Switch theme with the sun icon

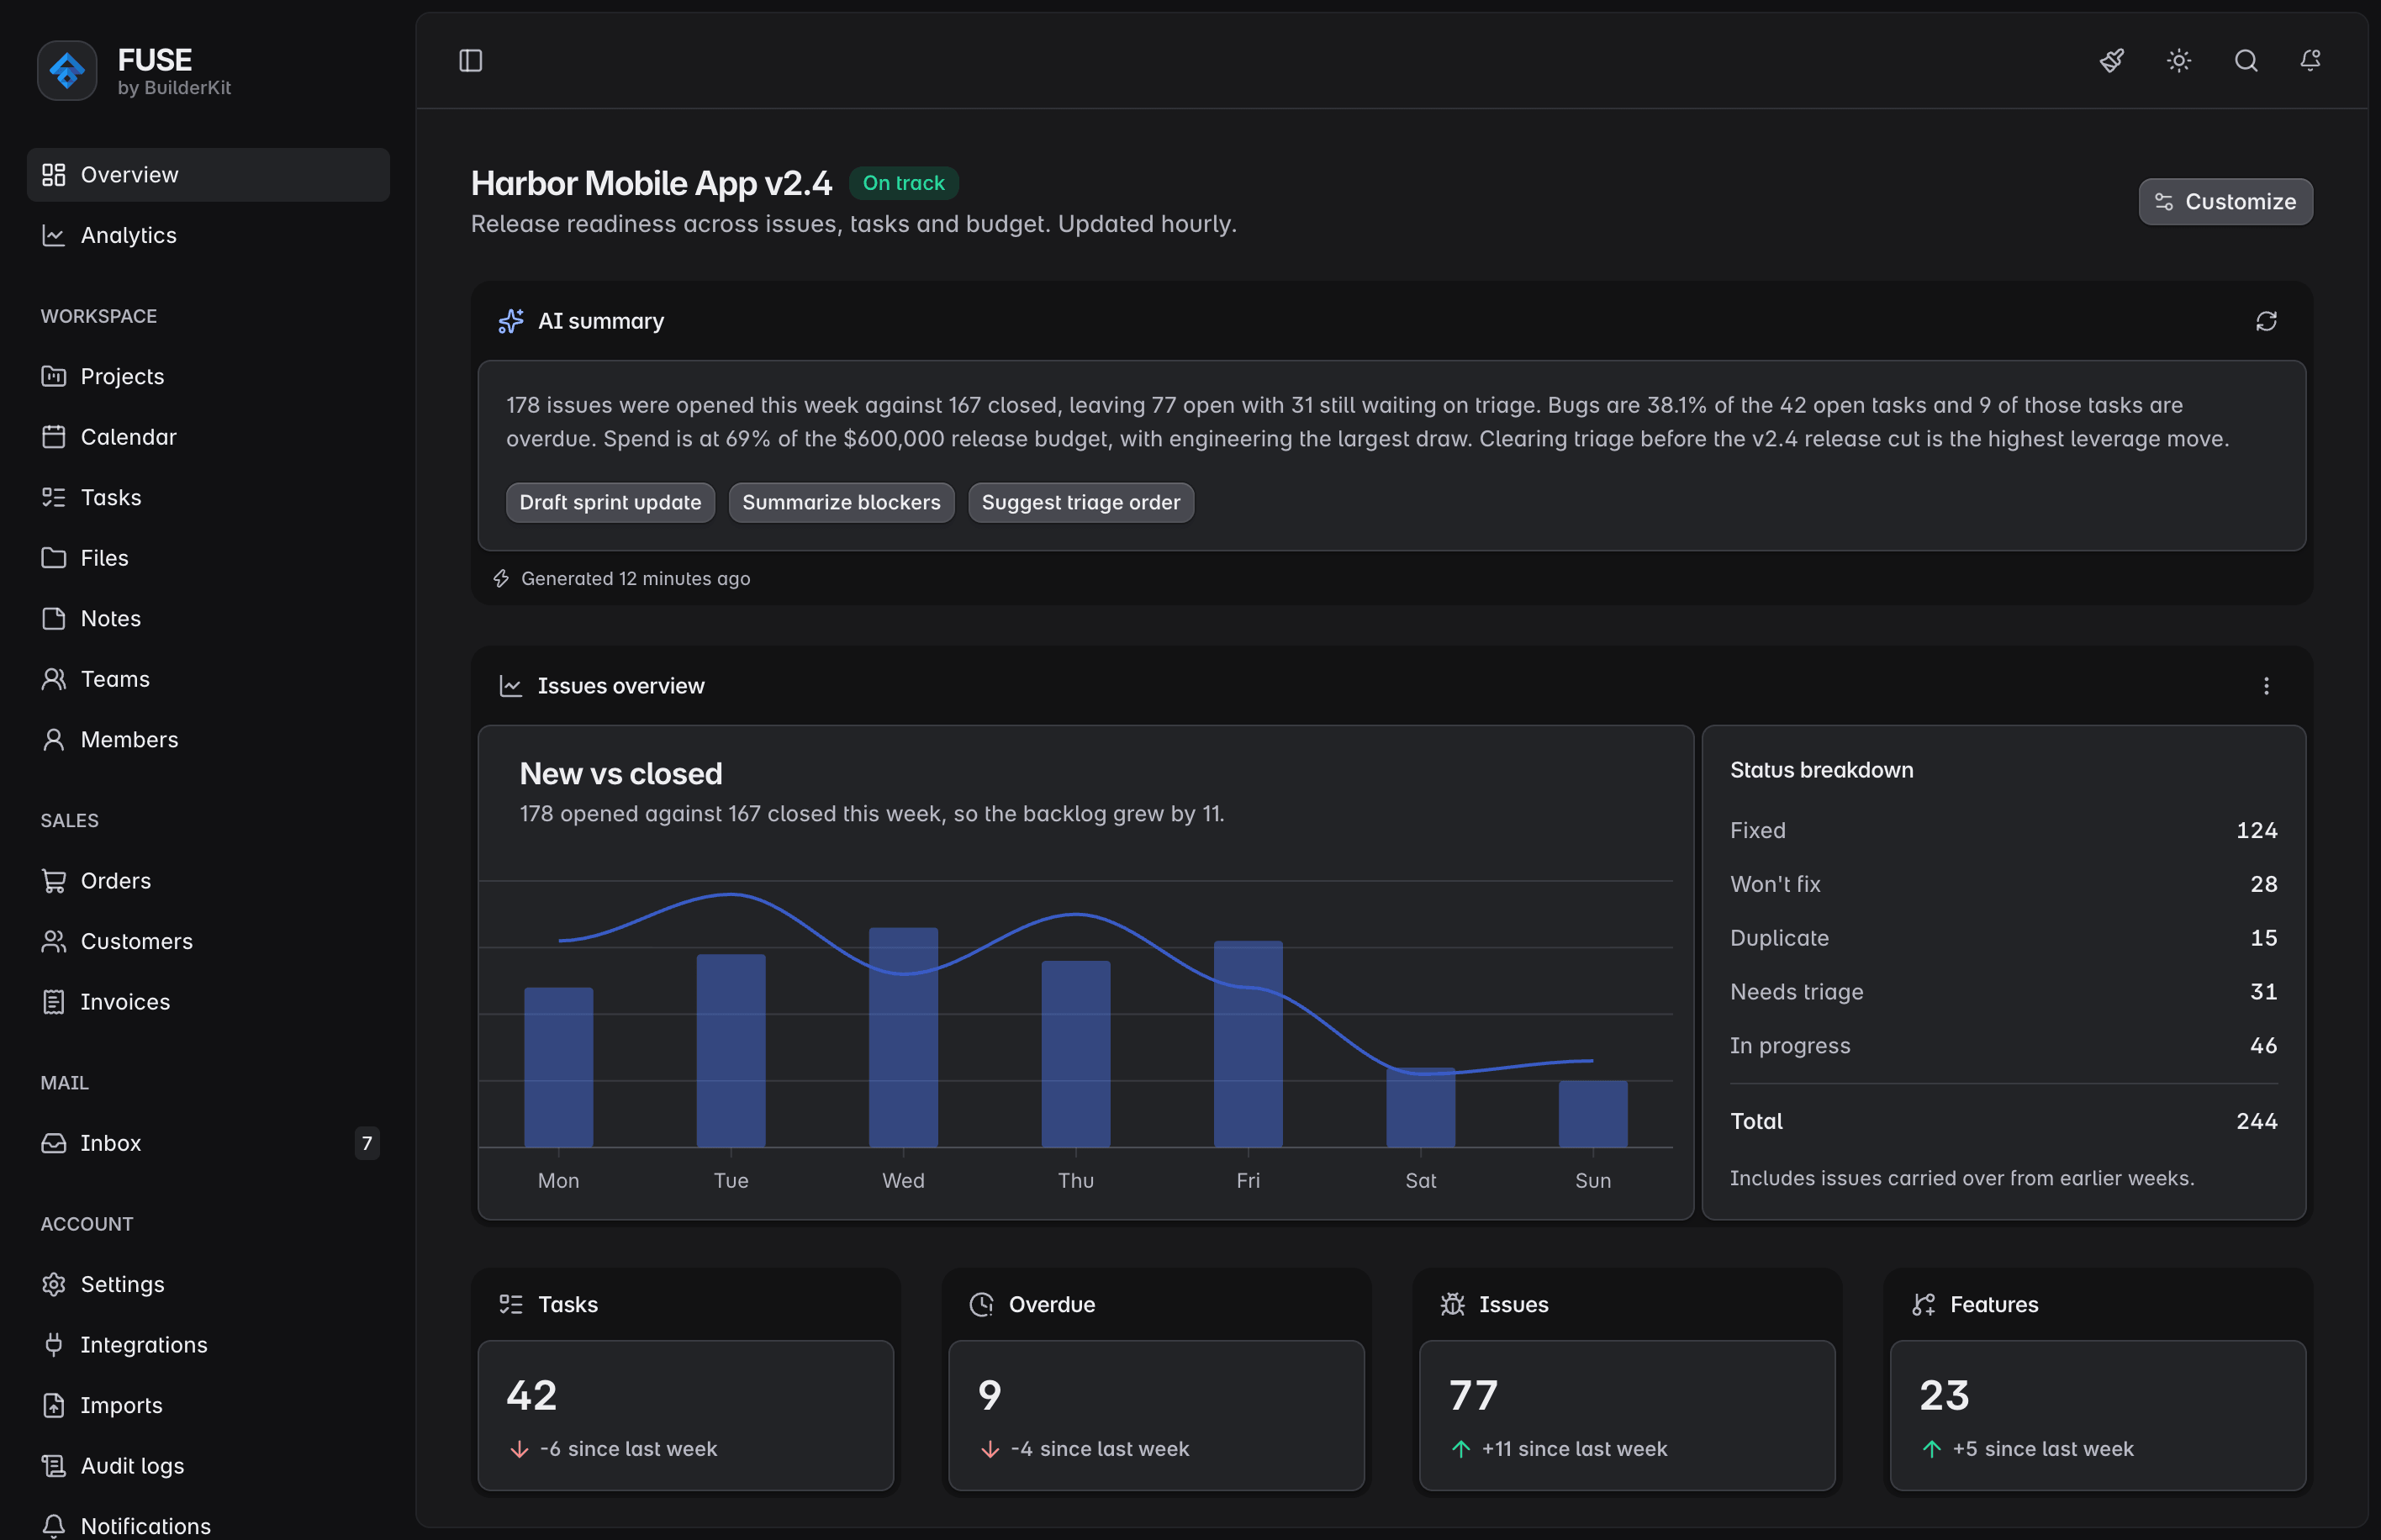(2179, 61)
